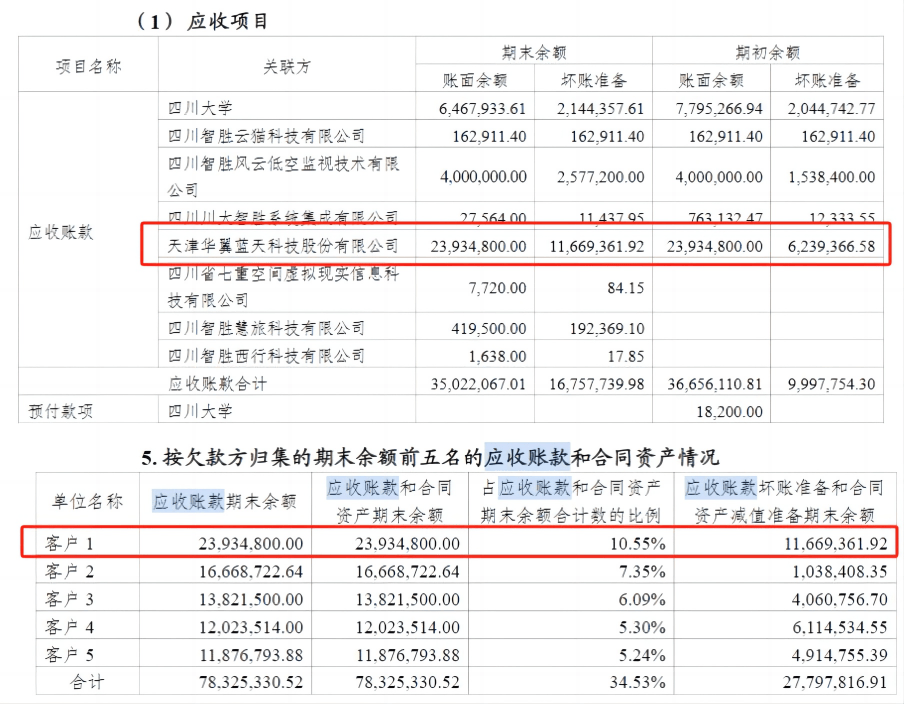Click the value 419,500.00
The image size is (904, 704).
pos(489,329)
